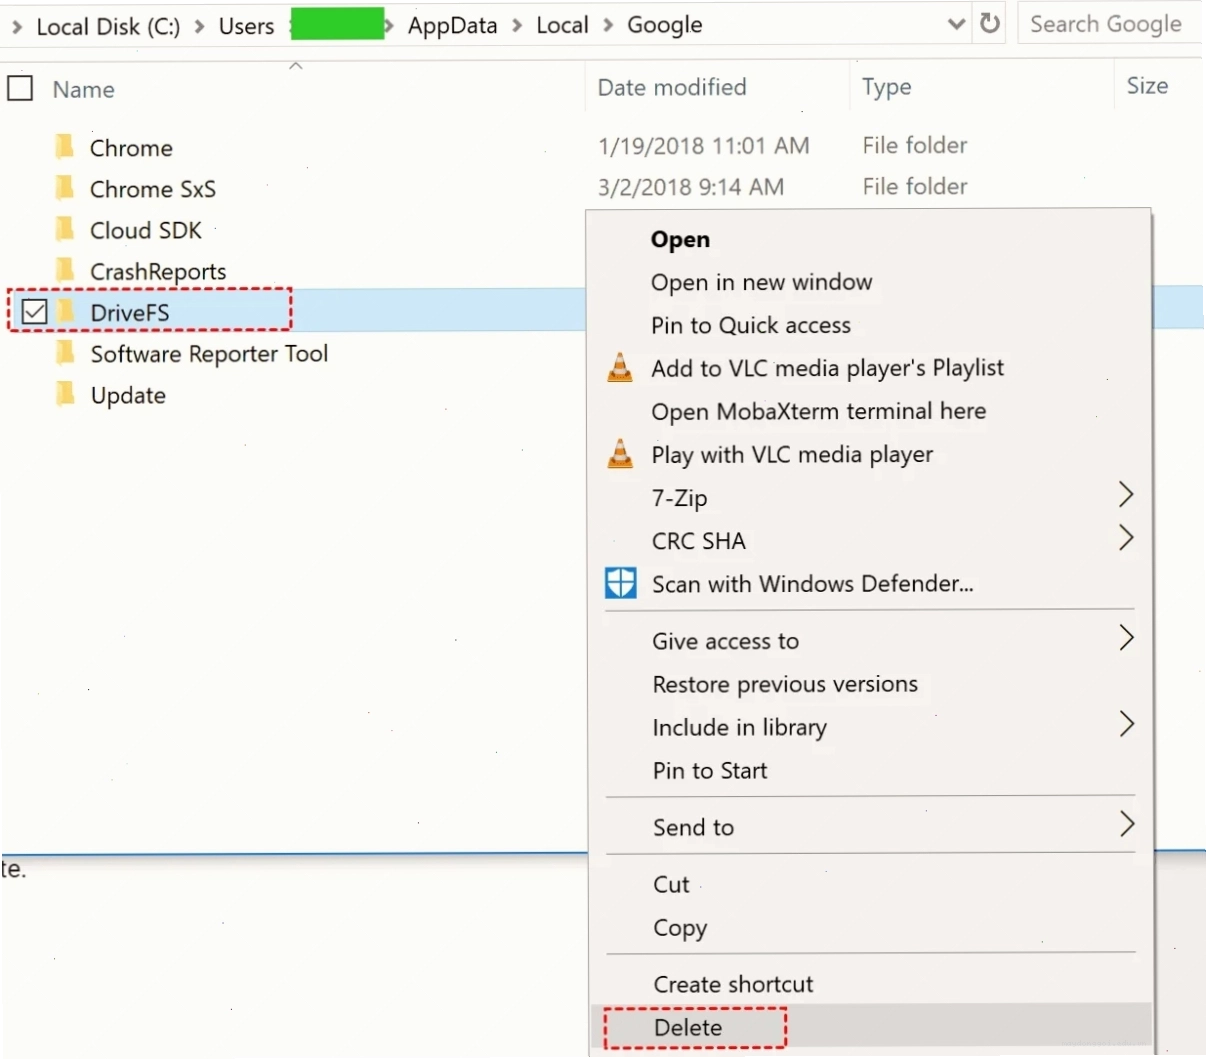This screenshot has height=1060, width=1206.
Task: Click the date 3/2/2018 9:14 AM
Action: [x=691, y=187]
